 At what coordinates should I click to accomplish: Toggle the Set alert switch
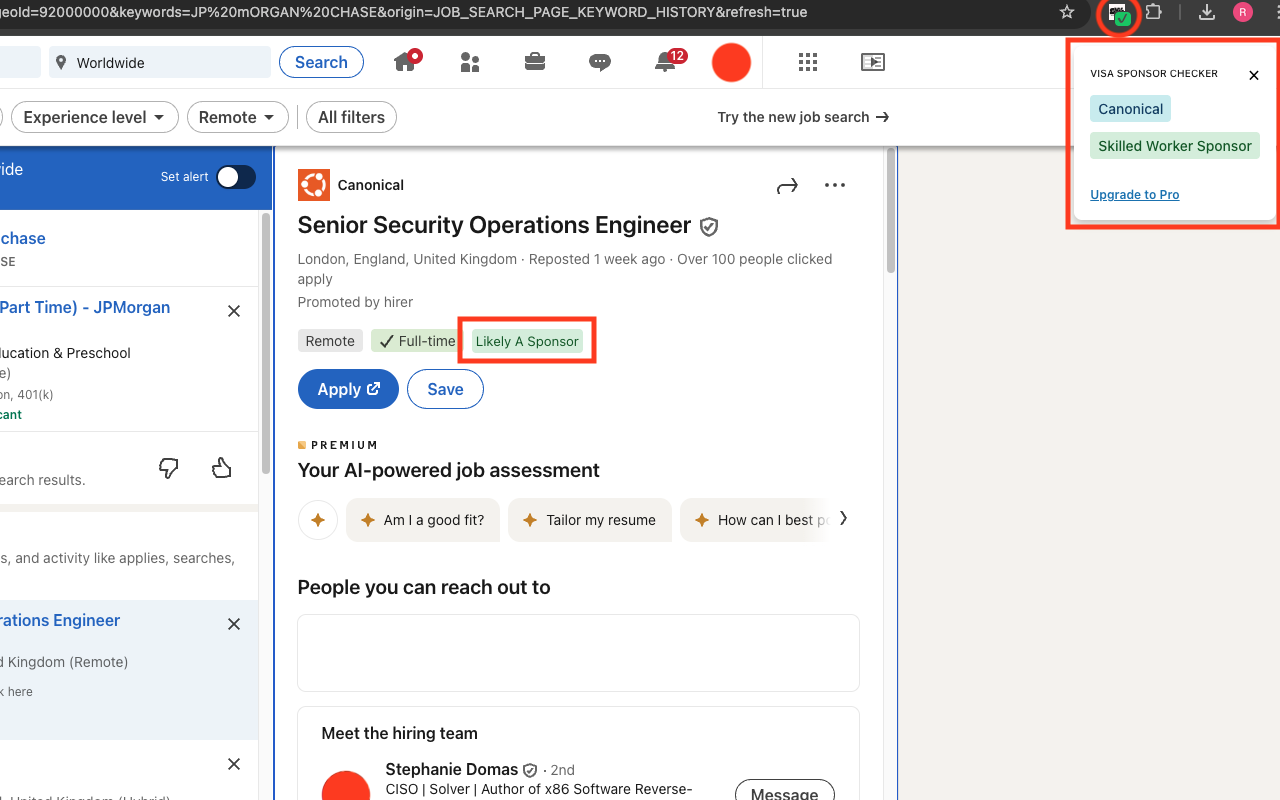point(237,177)
